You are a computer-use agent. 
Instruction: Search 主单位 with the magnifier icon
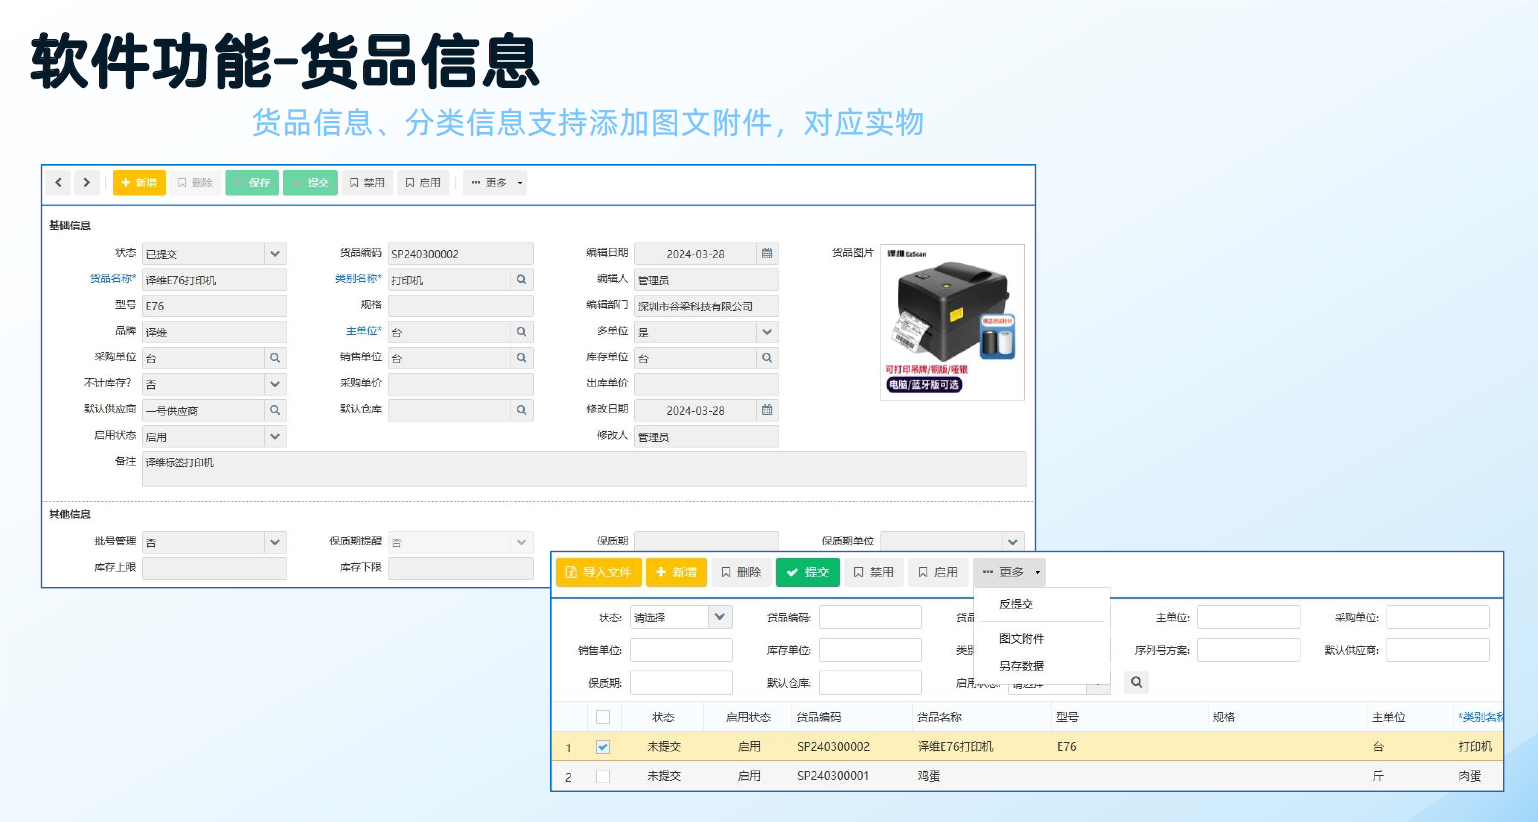point(522,332)
